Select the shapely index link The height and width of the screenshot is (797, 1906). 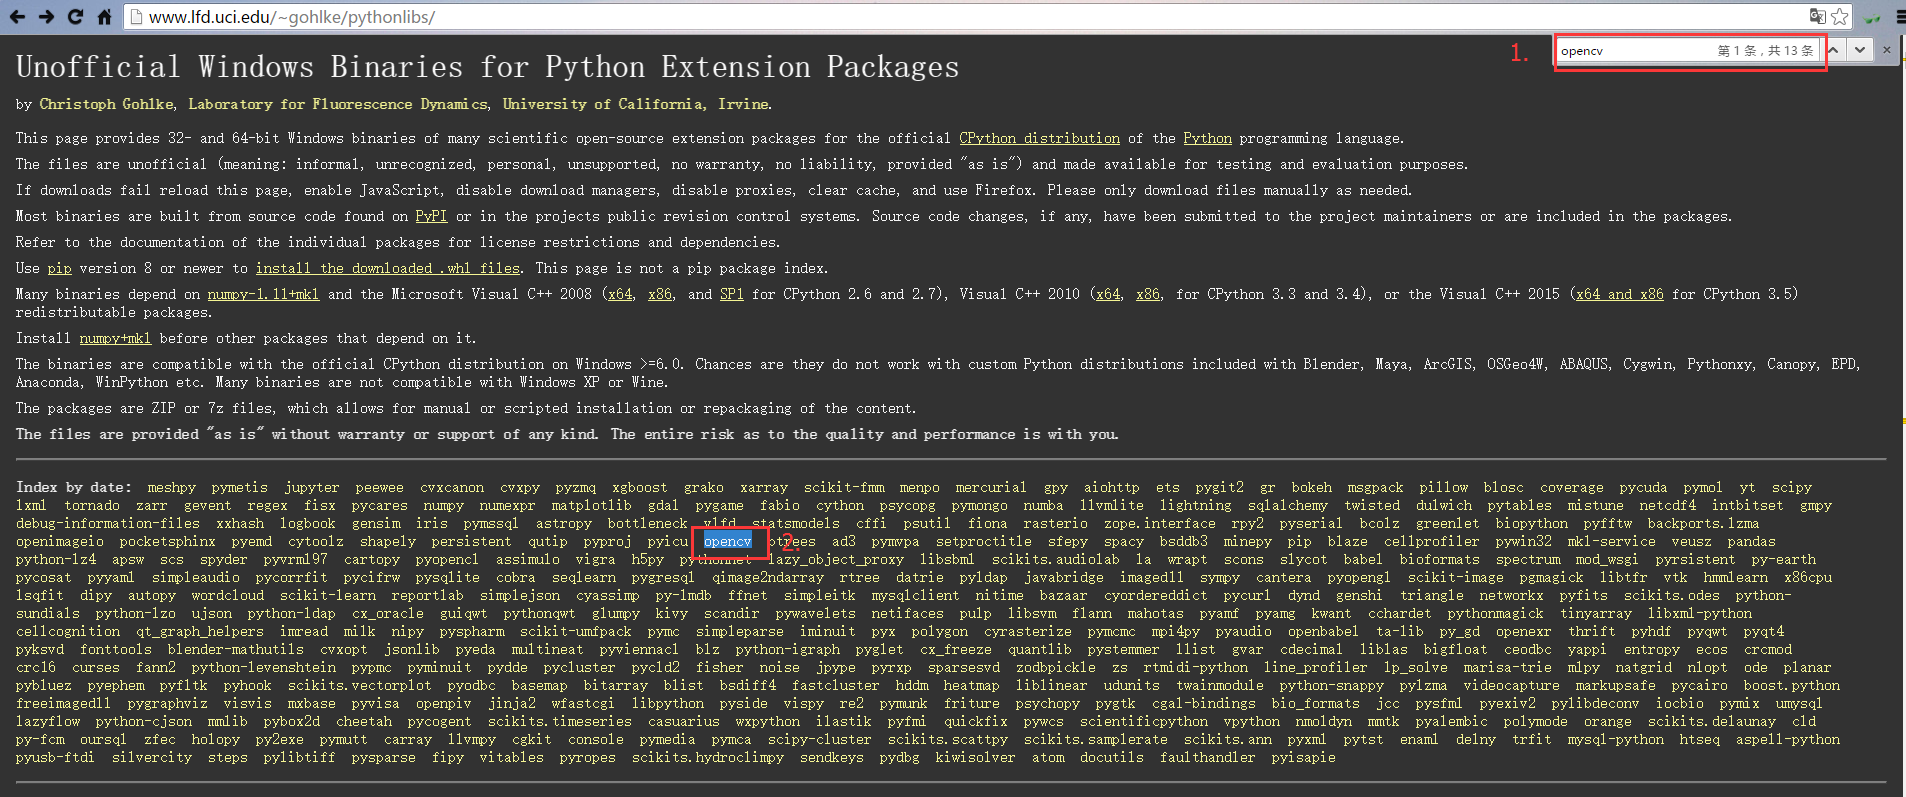click(388, 541)
